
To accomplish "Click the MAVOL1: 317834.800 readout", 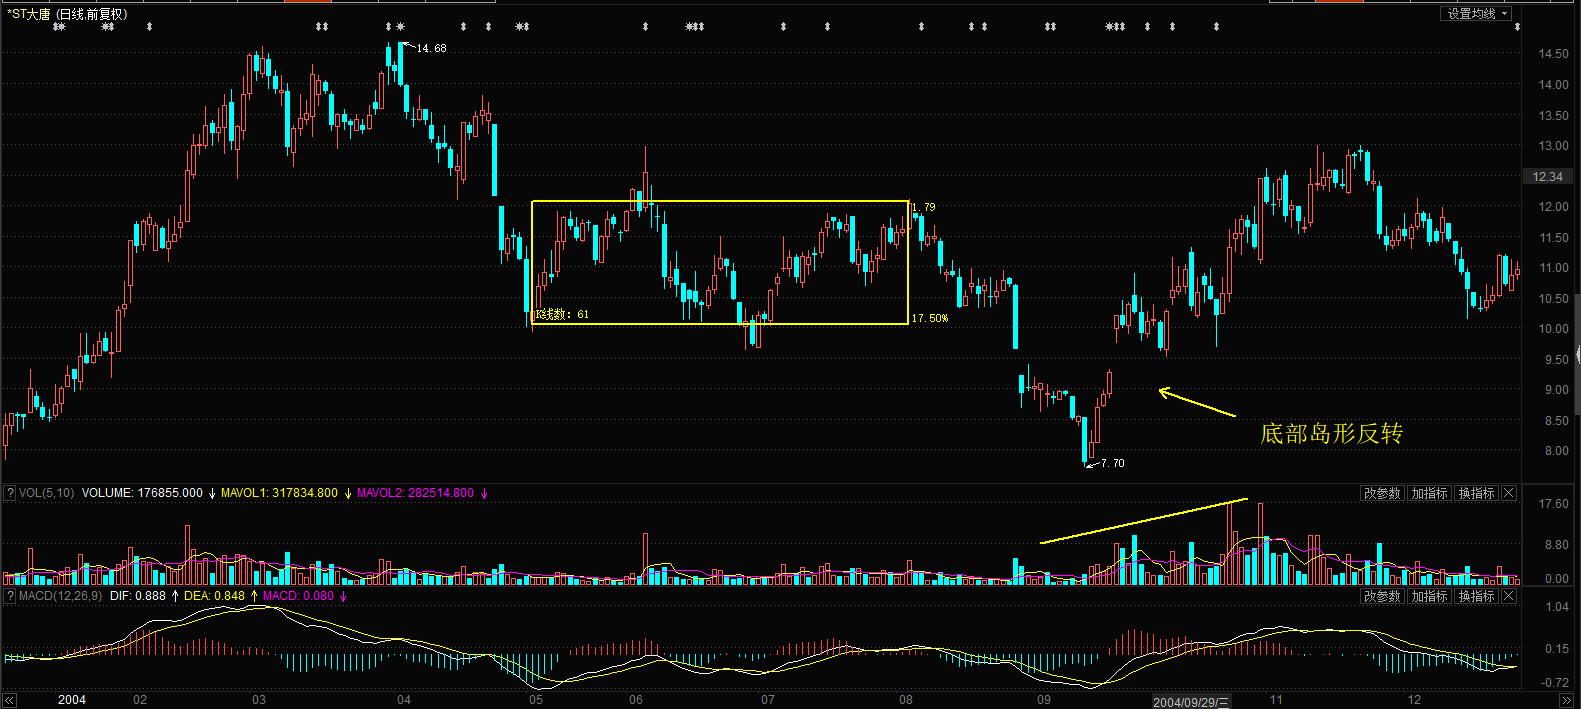I will [279, 493].
